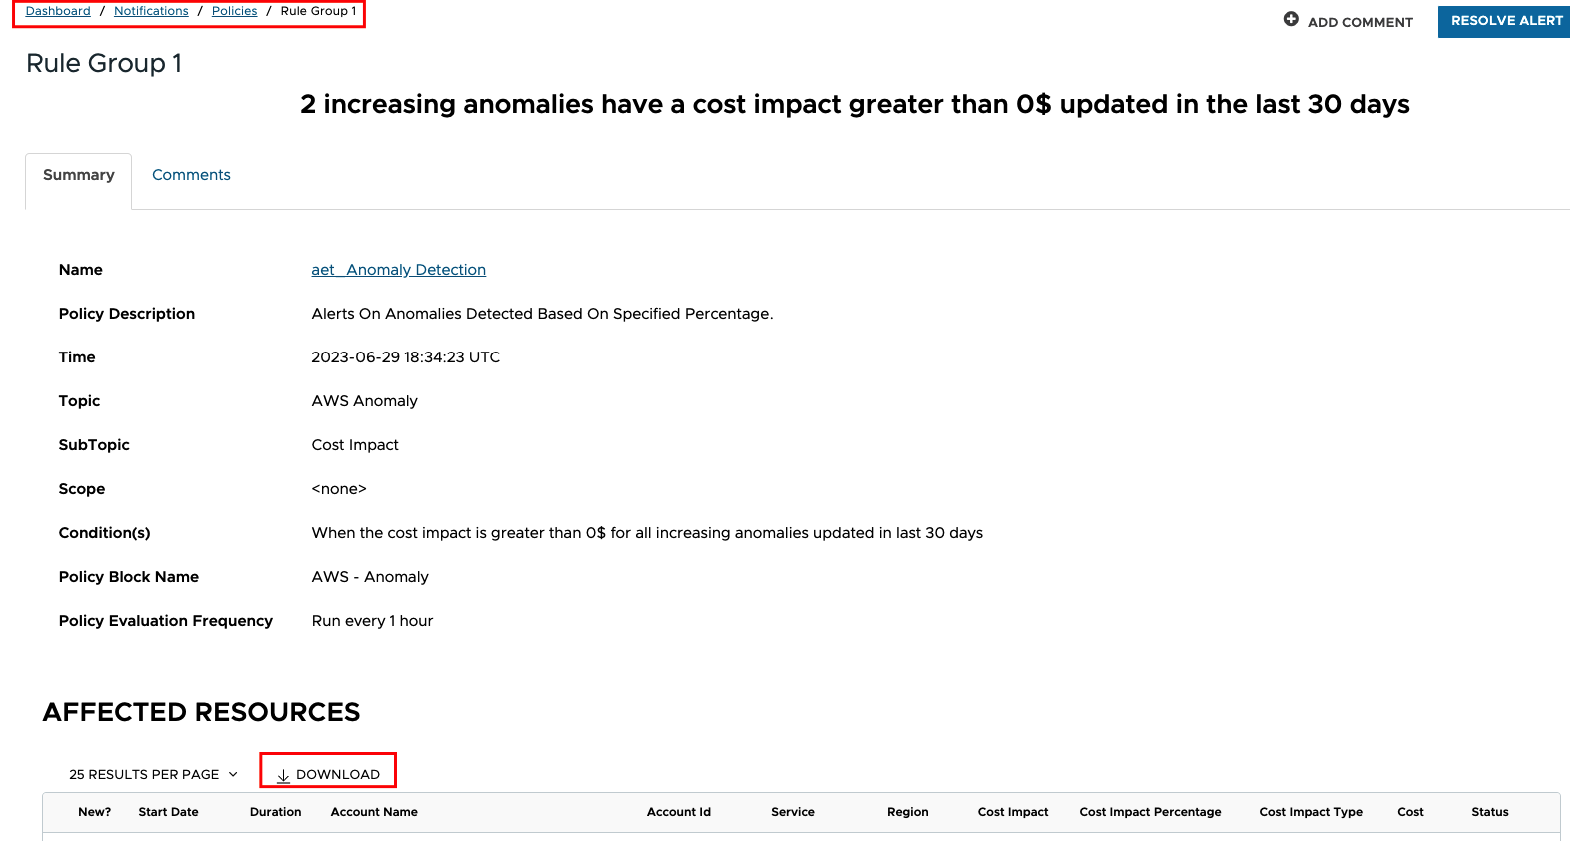This screenshot has height=841, width=1570.
Task: Click the Service column header
Action: (x=792, y=812)
